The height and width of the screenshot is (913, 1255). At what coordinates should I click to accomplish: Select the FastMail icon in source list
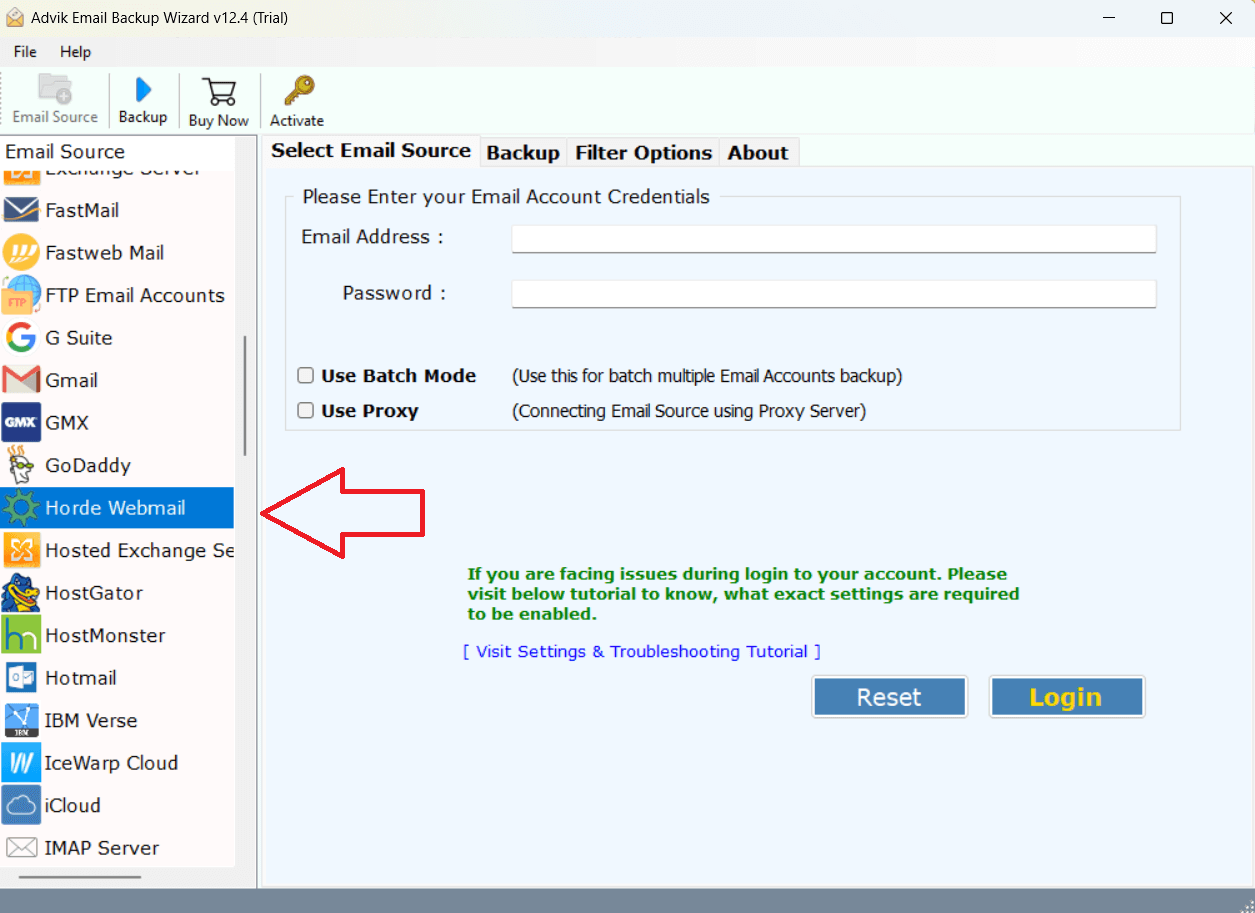[21, 210]
